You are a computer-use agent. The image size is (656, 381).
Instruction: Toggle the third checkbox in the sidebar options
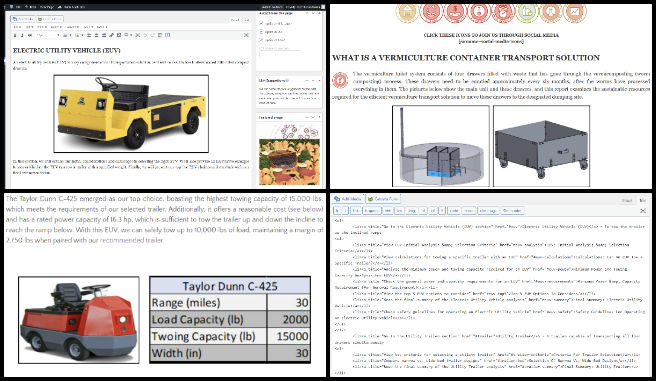coord(261,40)
